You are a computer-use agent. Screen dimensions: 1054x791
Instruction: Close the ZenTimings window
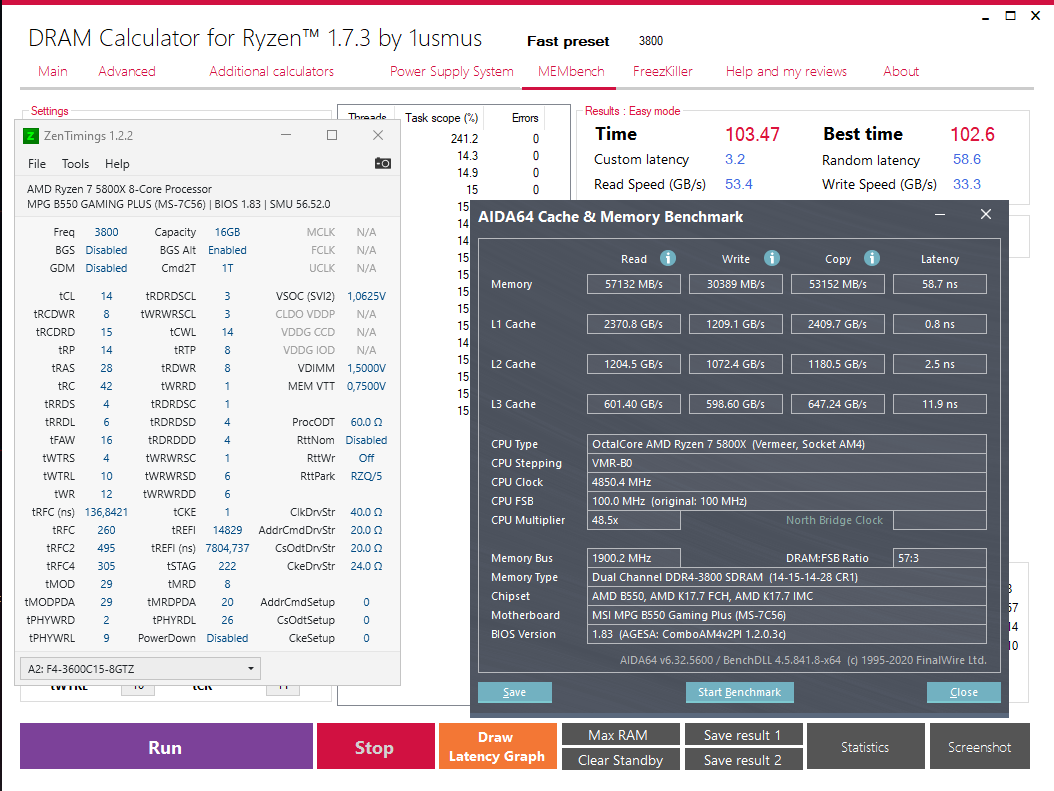378,135
